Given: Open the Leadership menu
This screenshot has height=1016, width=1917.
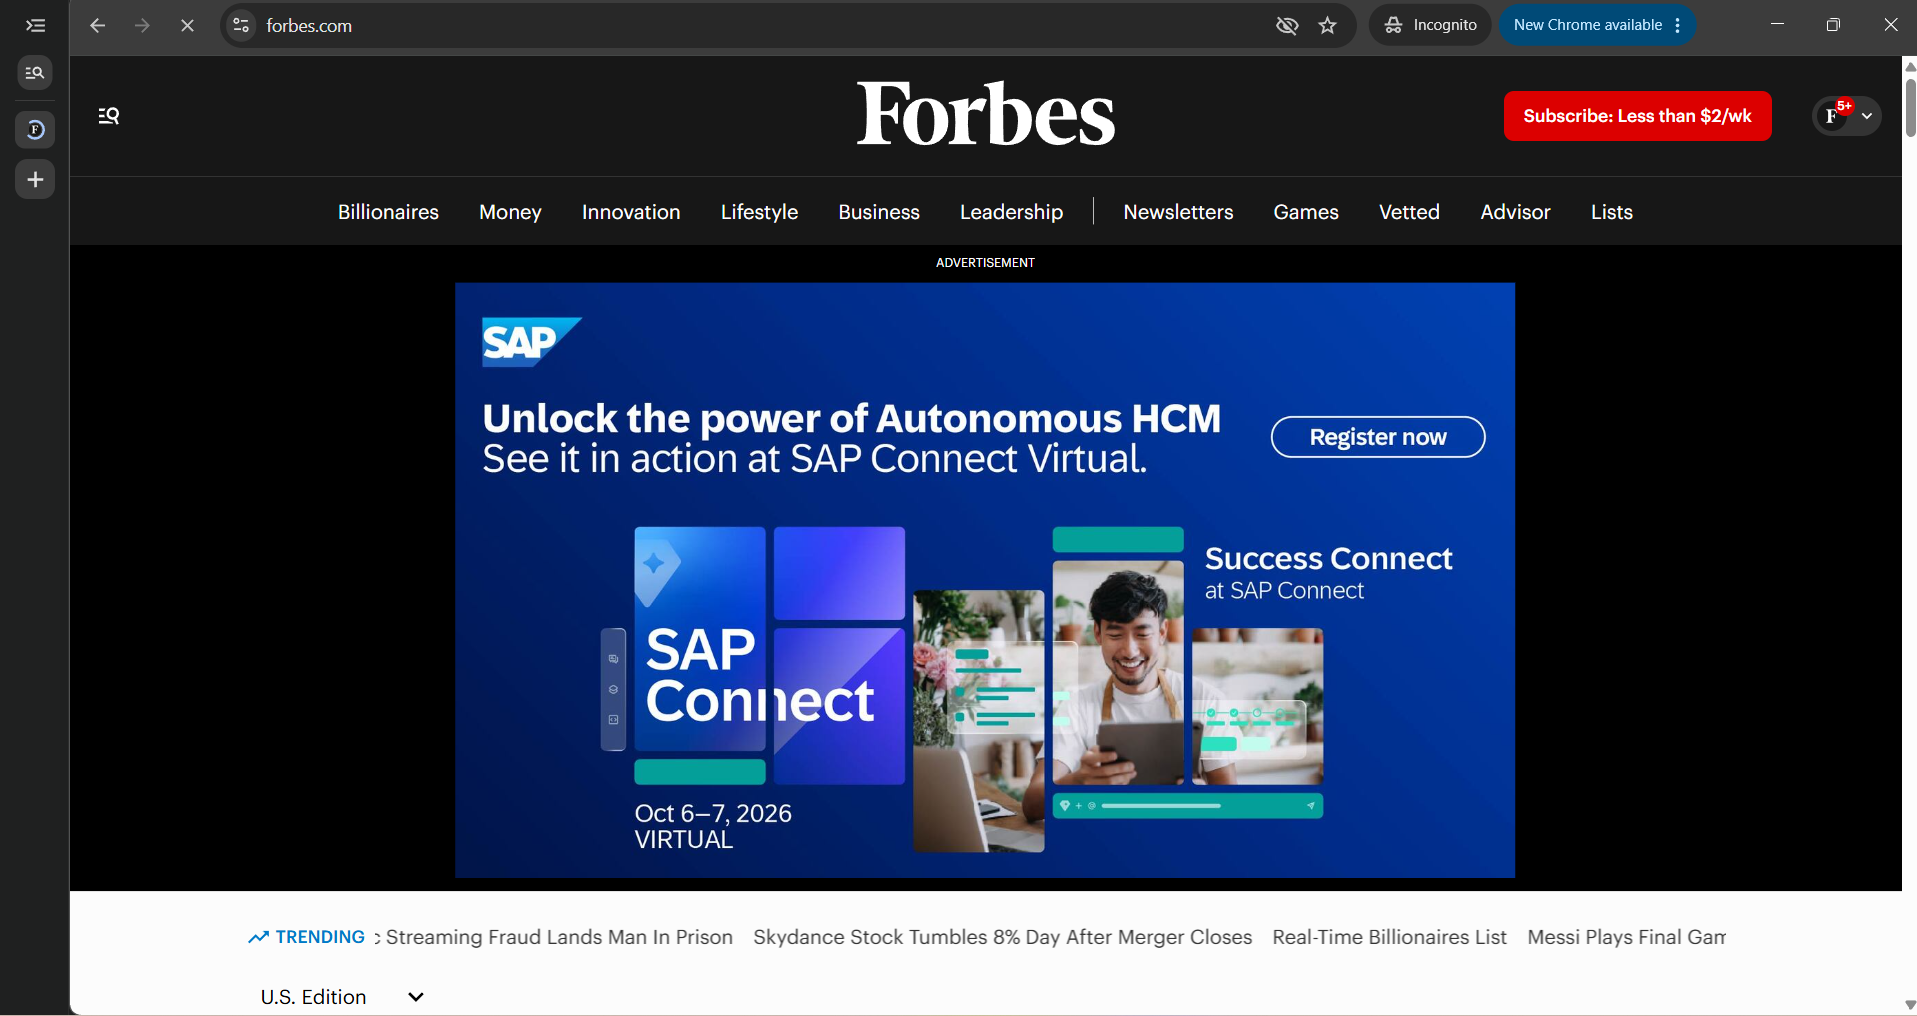Looking at the screenshot, I should (x=1011, y=212).
